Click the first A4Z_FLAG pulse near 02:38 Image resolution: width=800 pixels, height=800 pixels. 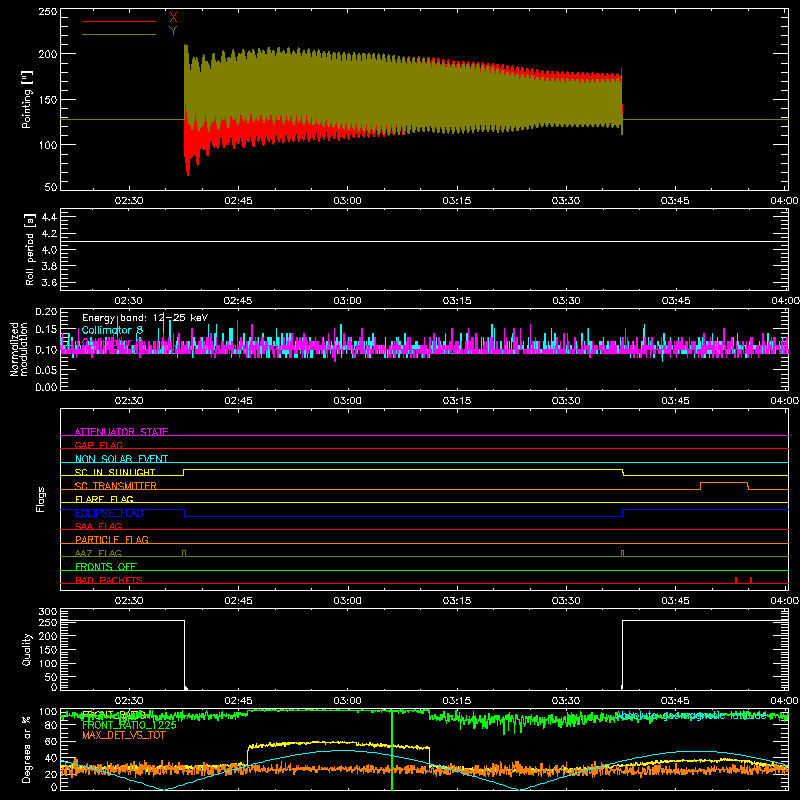pyautogui.click(x=184, y=553)
